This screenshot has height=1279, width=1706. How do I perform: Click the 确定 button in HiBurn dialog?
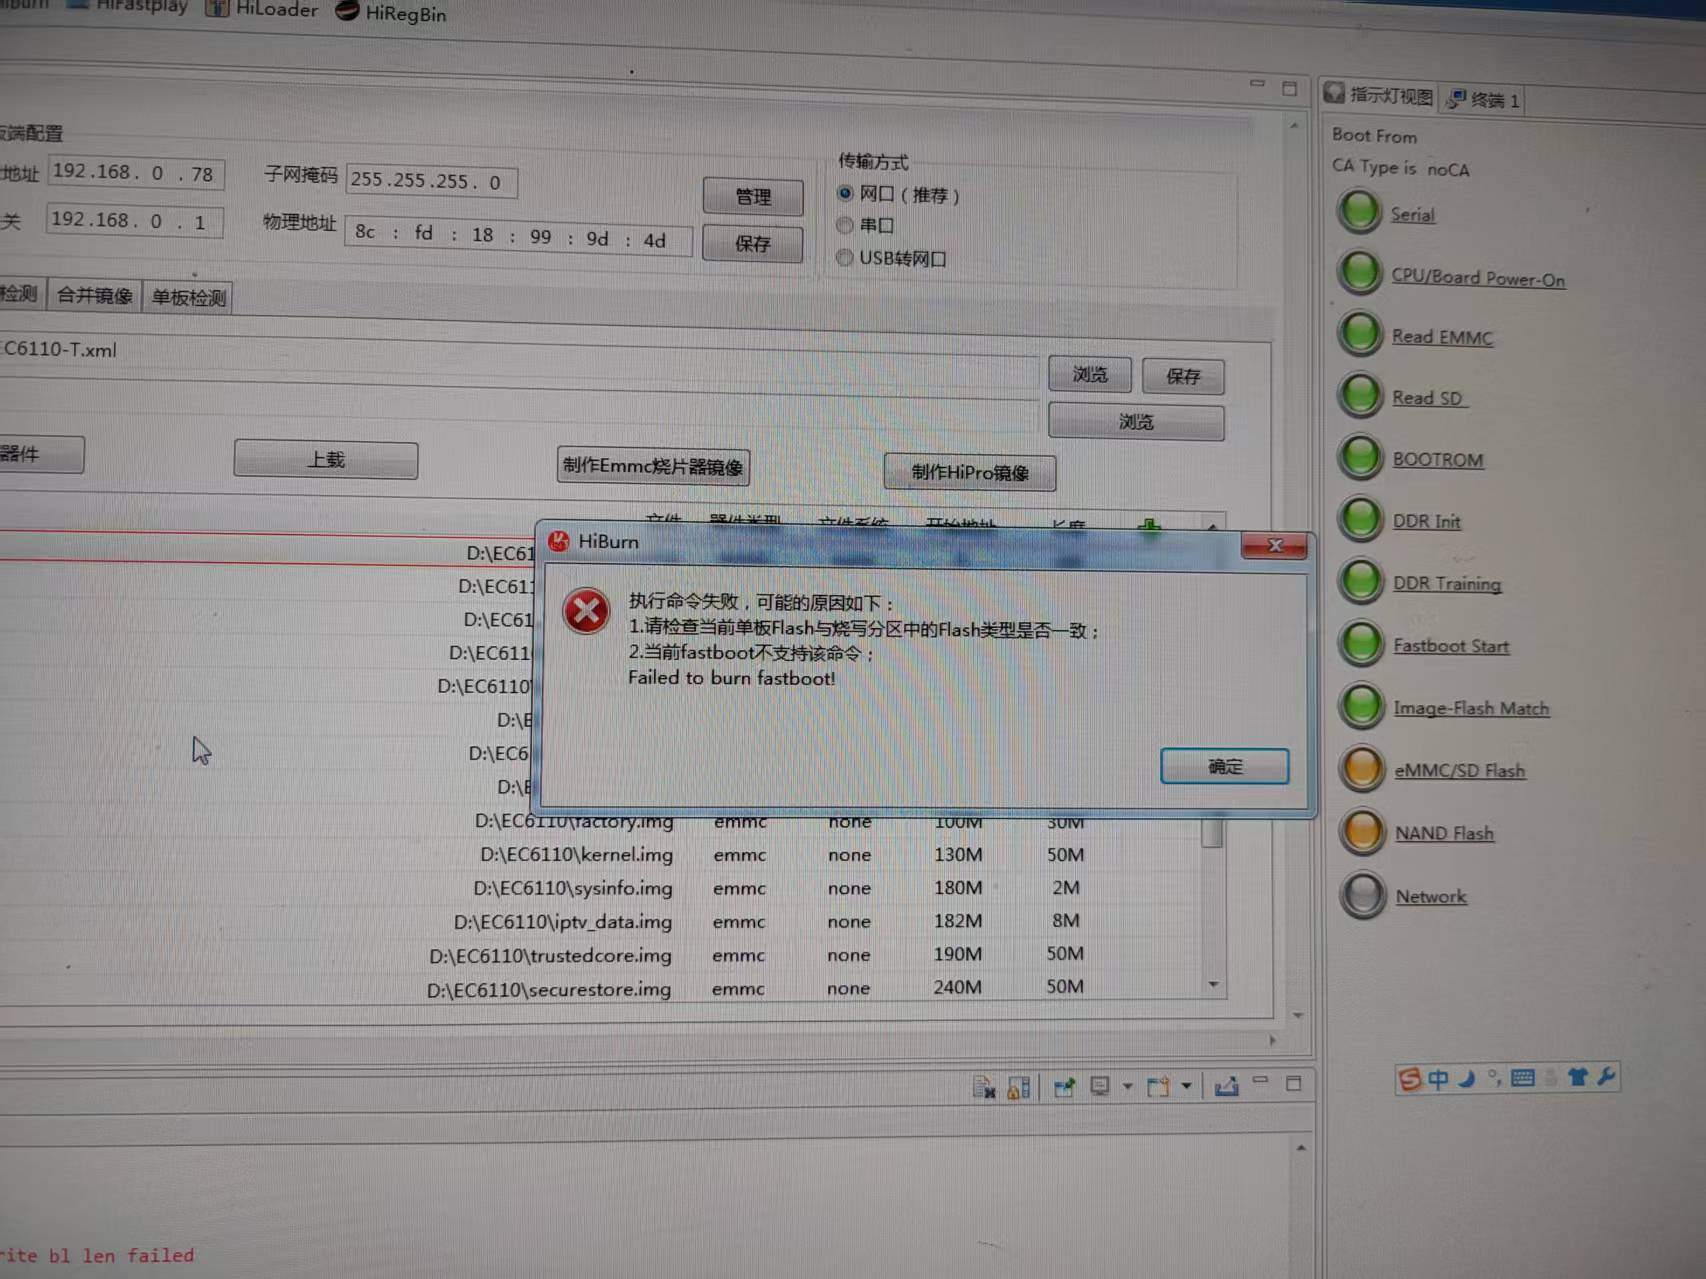click(1224, 766)
